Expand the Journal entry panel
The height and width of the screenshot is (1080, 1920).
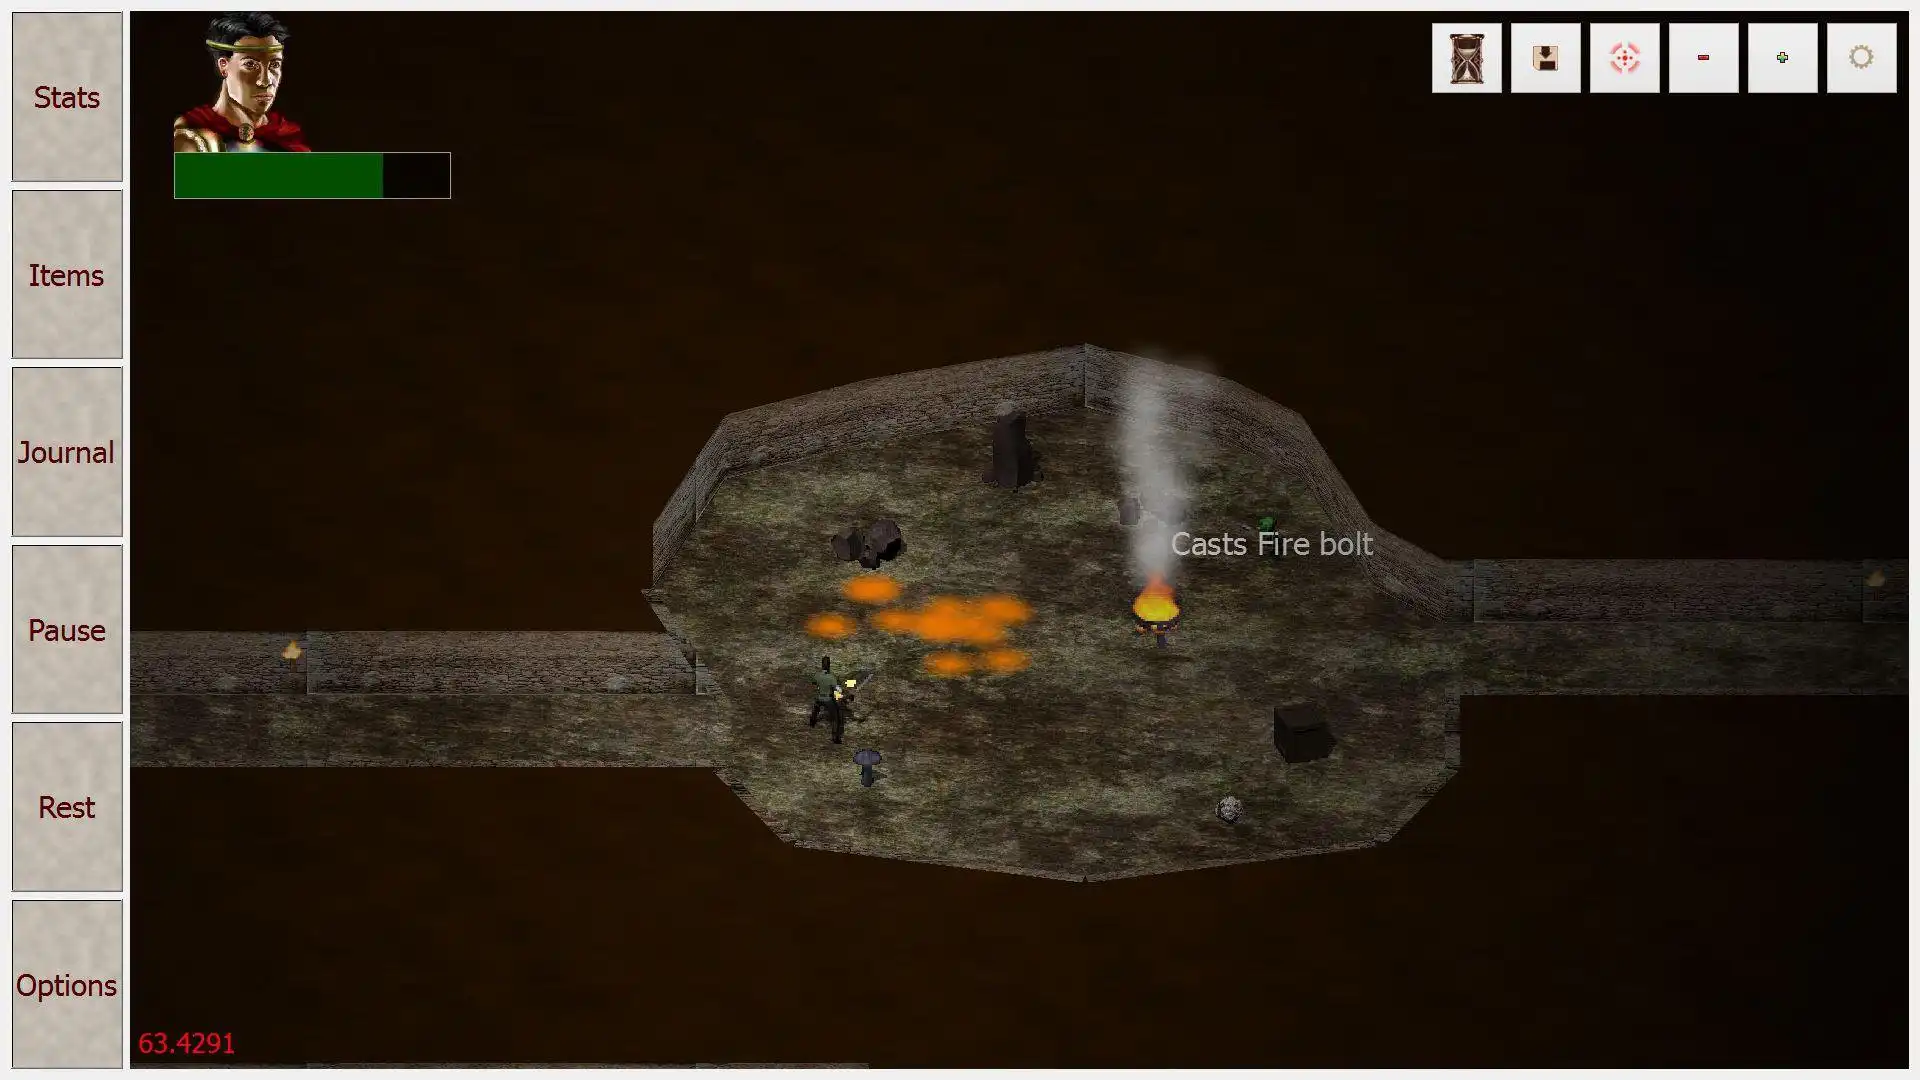coord(66,452)
